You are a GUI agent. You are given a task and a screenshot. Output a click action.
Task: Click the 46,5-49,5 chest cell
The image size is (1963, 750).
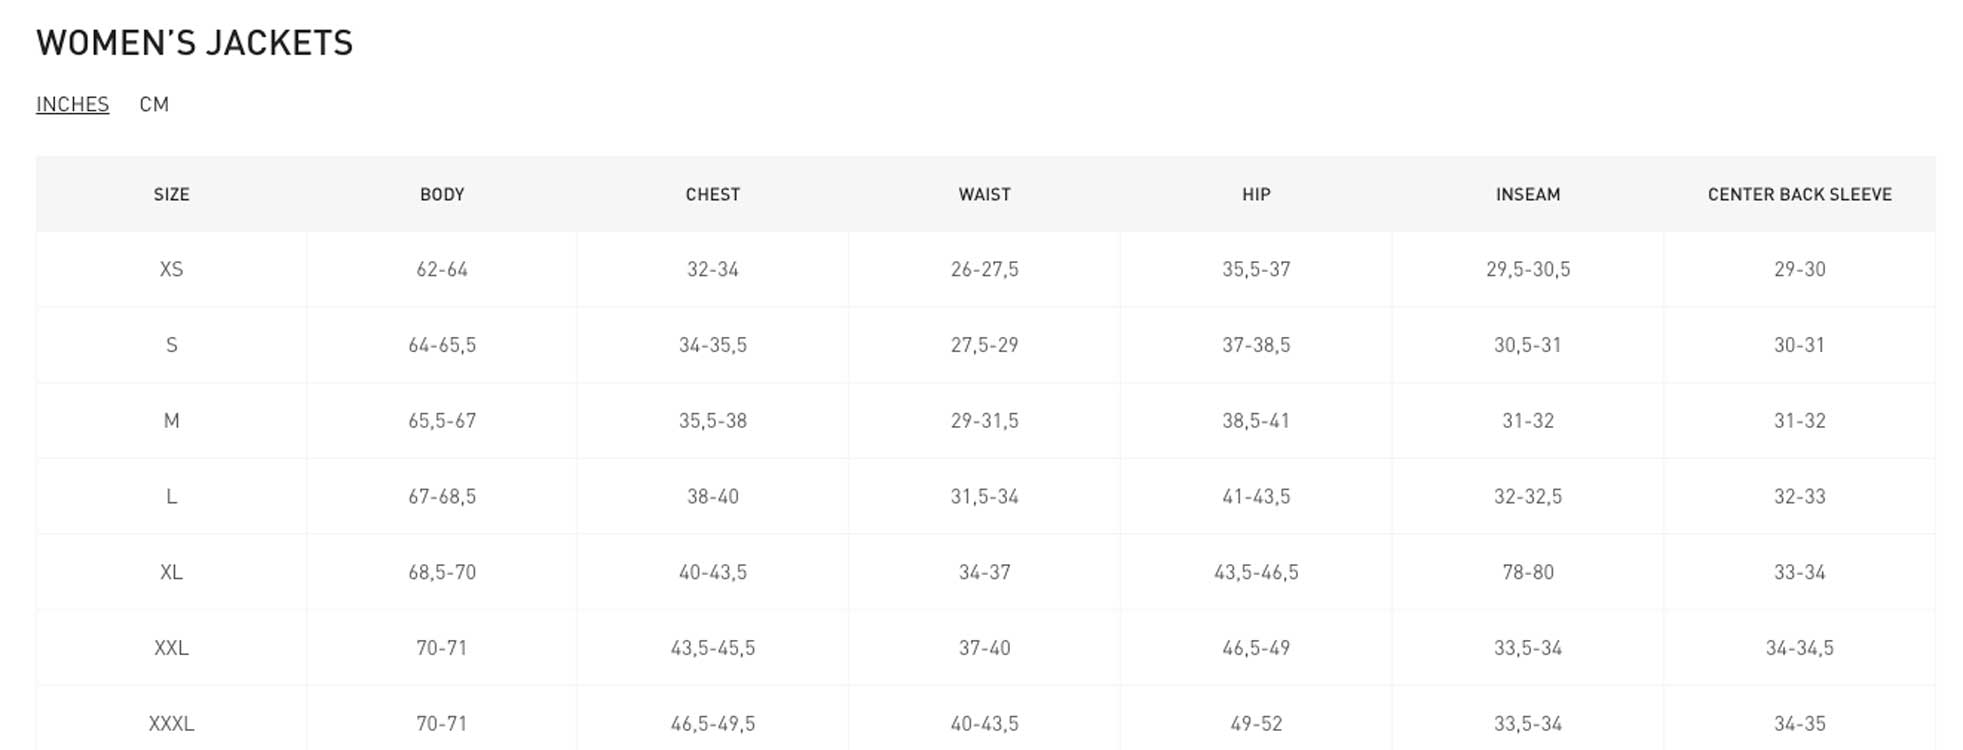(x=713, y=723)
